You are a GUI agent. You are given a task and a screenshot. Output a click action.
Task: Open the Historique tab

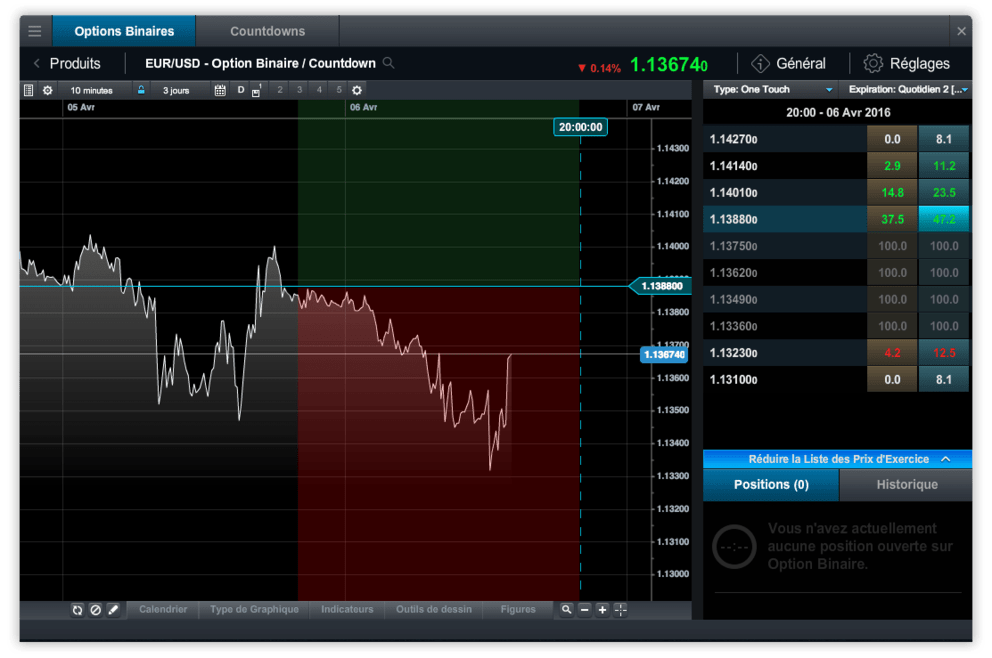pos(907,485)
